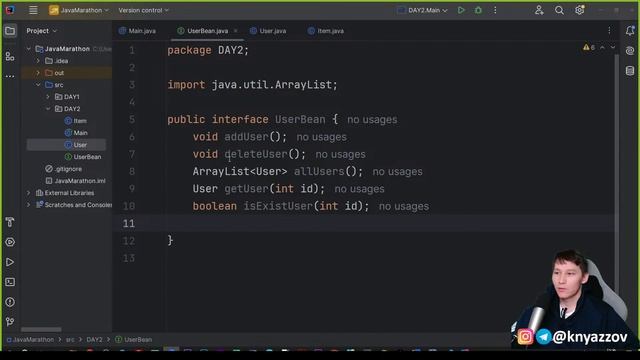Viewport: 640px width, 360px height.
Task: Open IDE settings gear
Action: (x=580, y=10)
